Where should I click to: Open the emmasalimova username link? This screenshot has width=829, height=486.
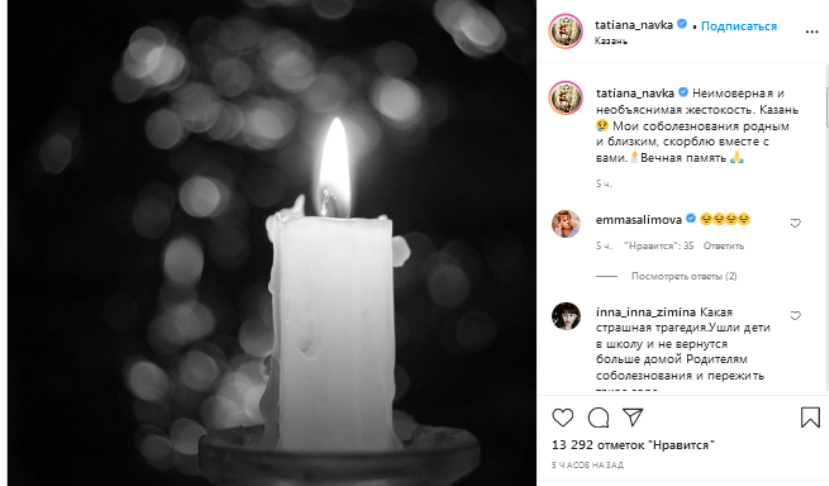639,220
